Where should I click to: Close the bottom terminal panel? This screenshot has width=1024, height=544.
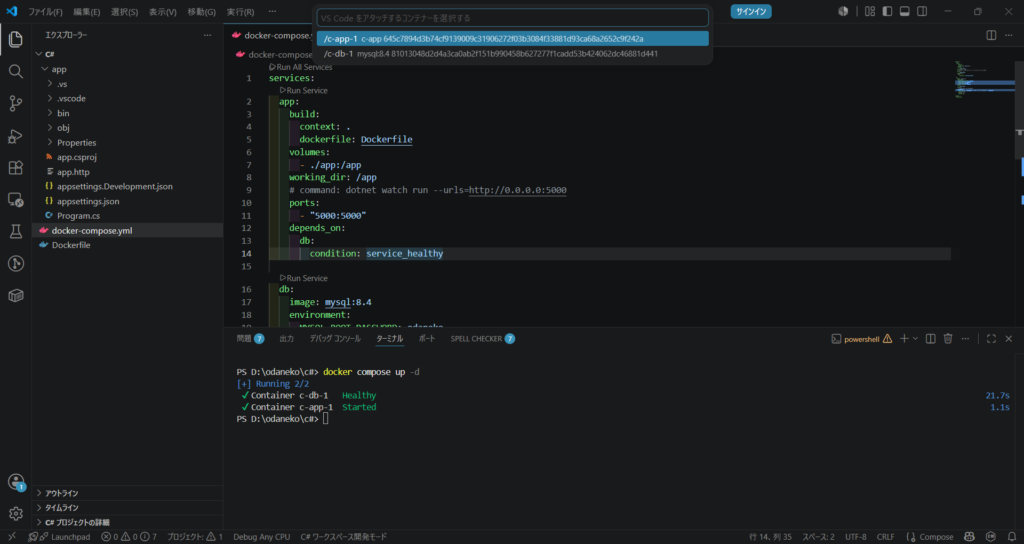(x=1008, y=339)
